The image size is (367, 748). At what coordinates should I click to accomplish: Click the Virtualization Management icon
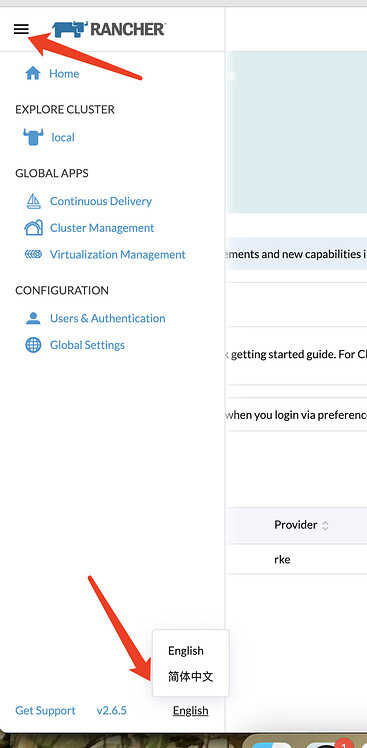click(33, 255)
